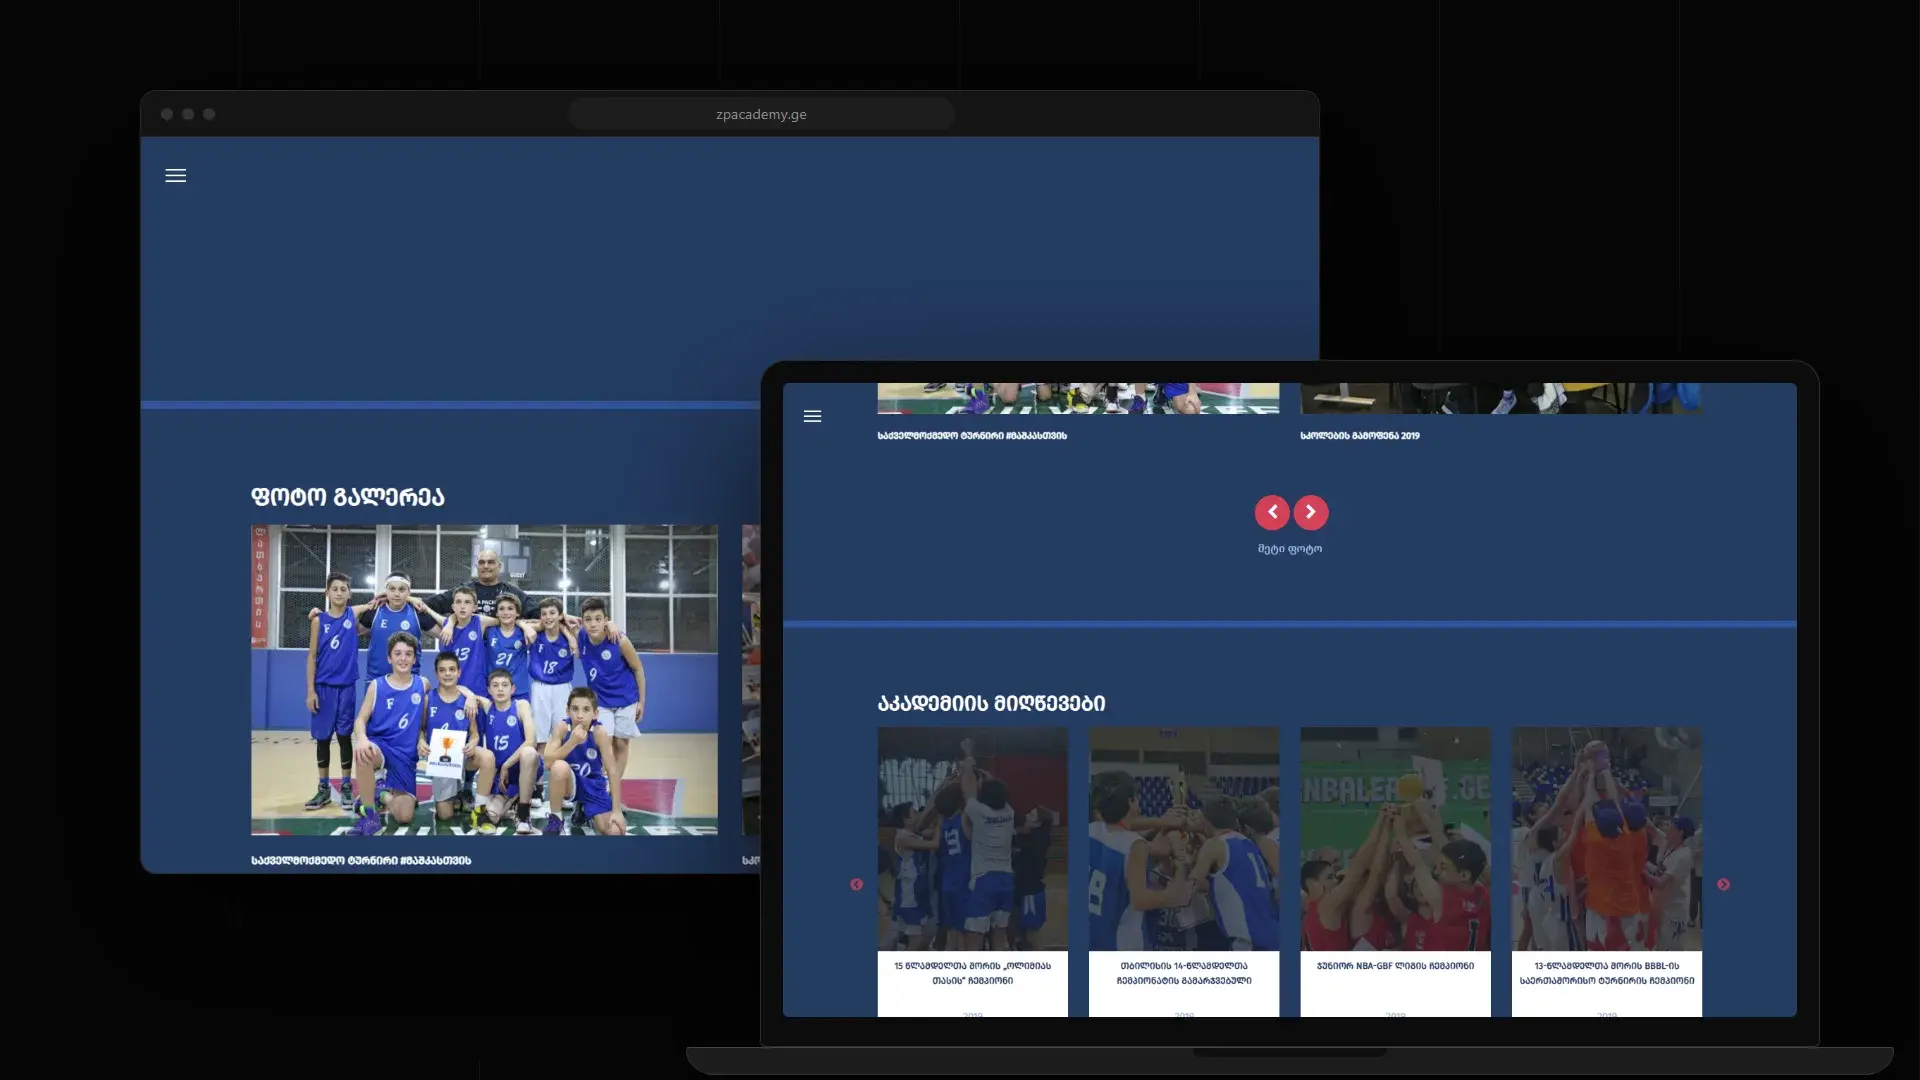Go to previous achievements slide arrow

856,885
